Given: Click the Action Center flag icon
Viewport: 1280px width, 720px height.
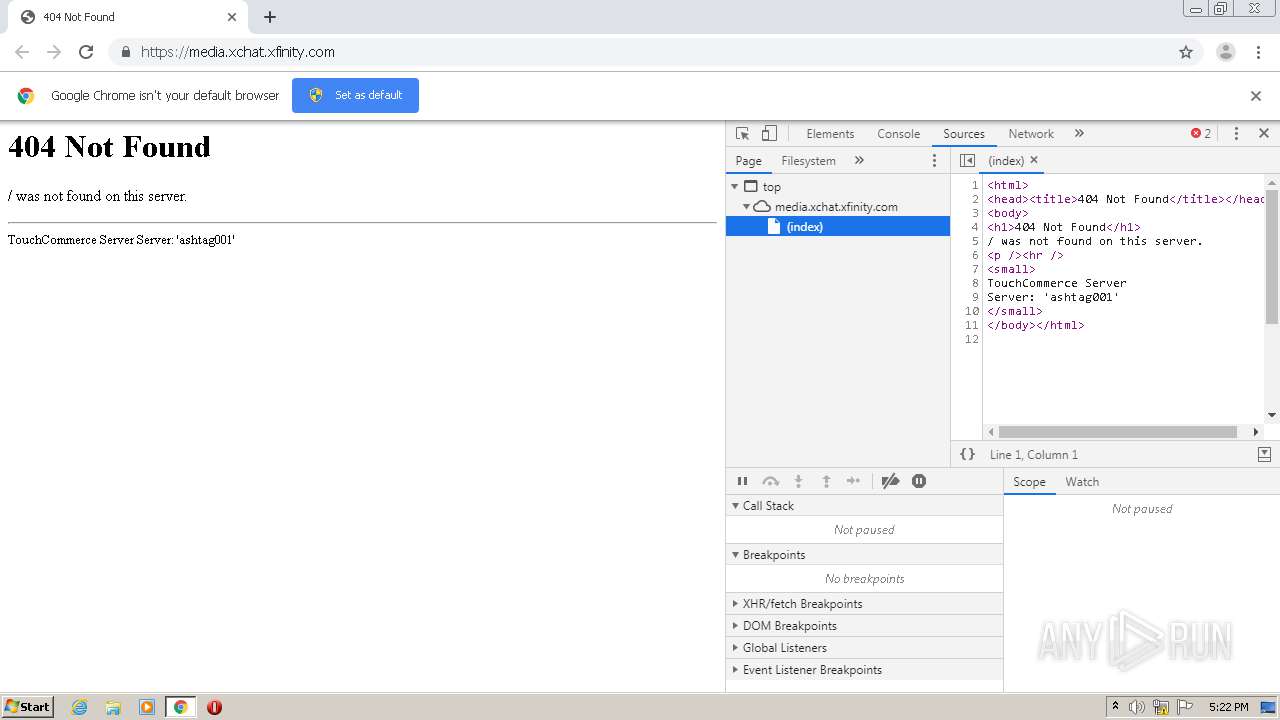Looking at the screenshot, I should point(1186,707).
